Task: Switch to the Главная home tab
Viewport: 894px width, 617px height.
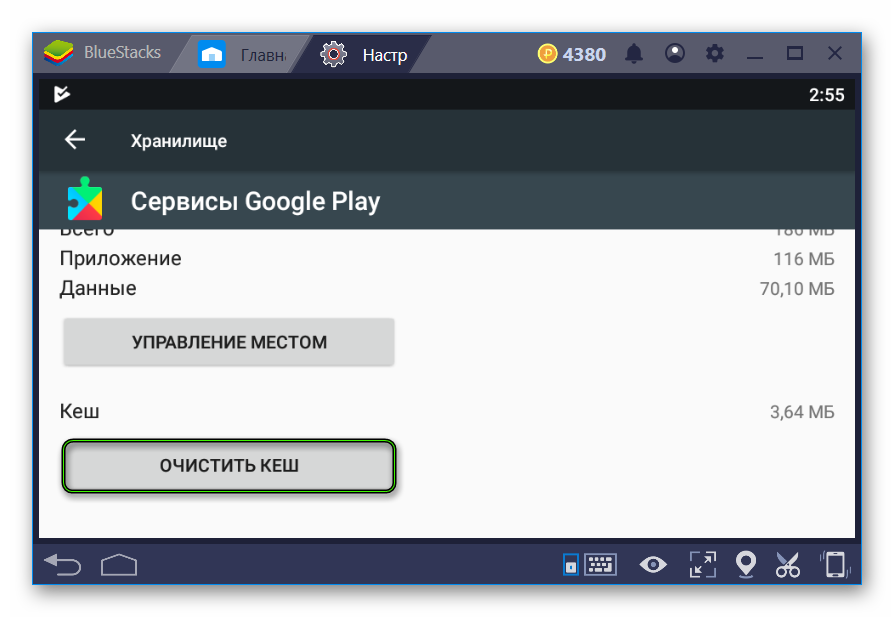Action: (241, 55)
